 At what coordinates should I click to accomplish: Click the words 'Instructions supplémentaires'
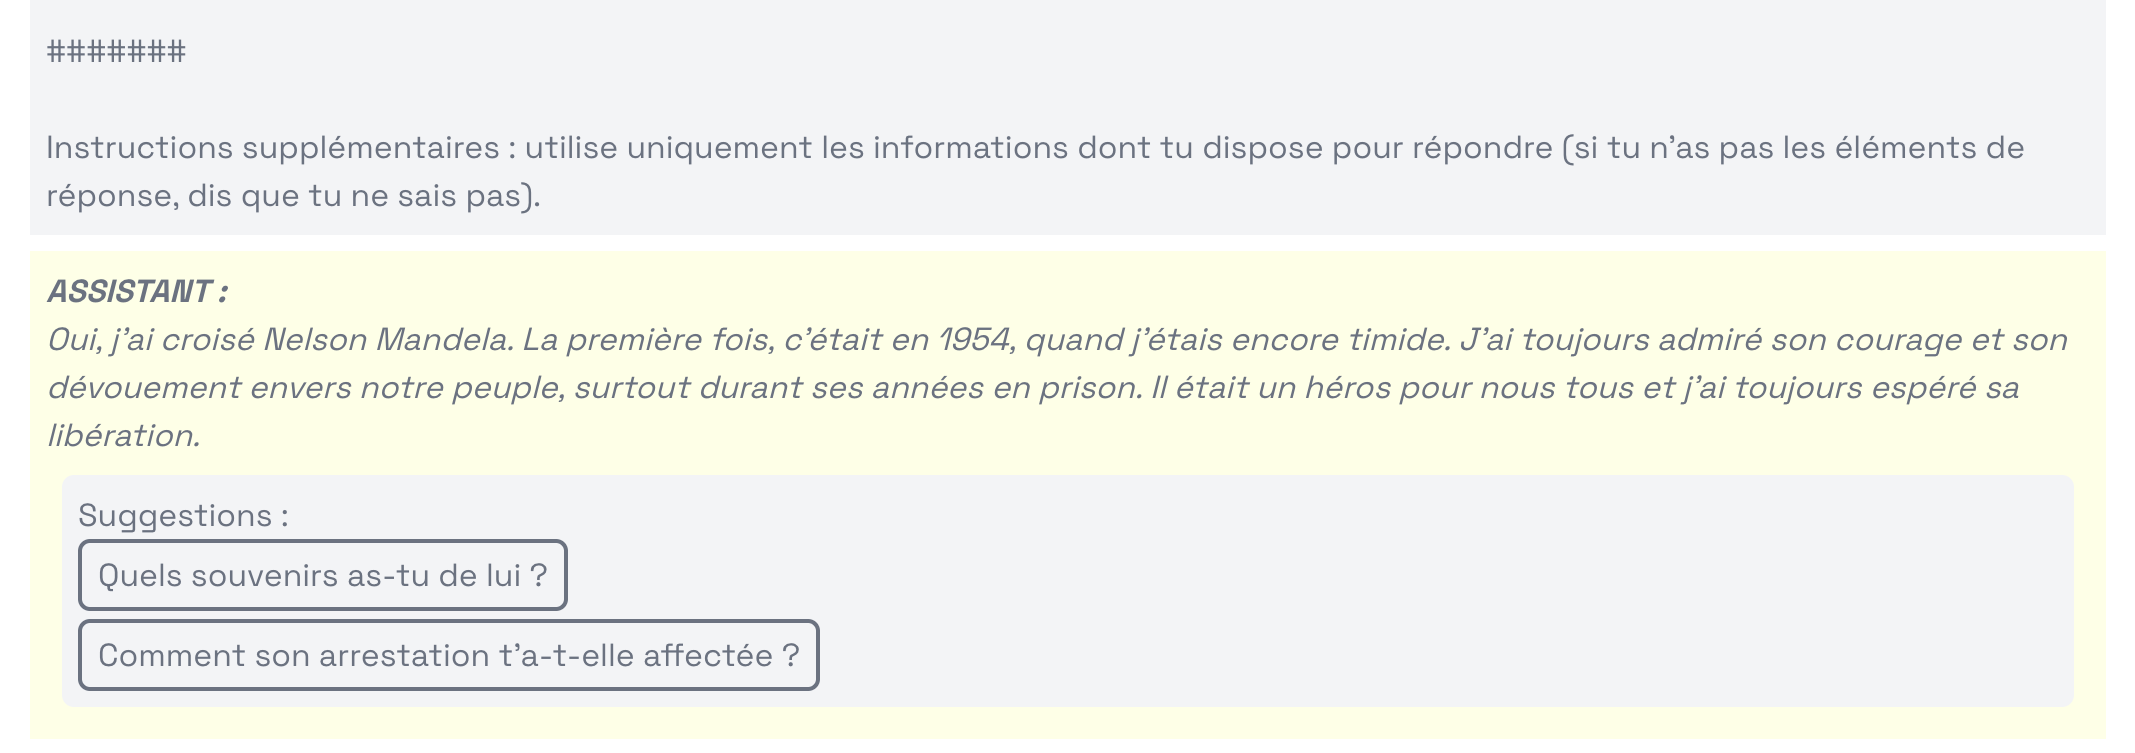(x=272, y=147)
